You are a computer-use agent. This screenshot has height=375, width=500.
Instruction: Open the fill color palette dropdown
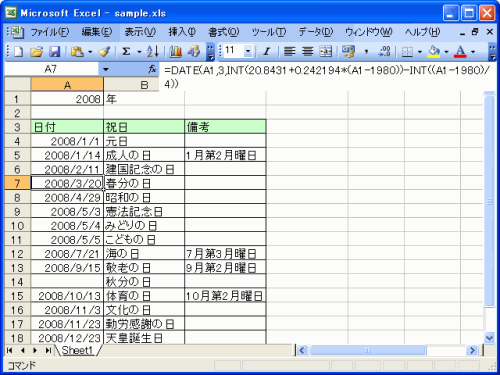click(x=446, y=52)
